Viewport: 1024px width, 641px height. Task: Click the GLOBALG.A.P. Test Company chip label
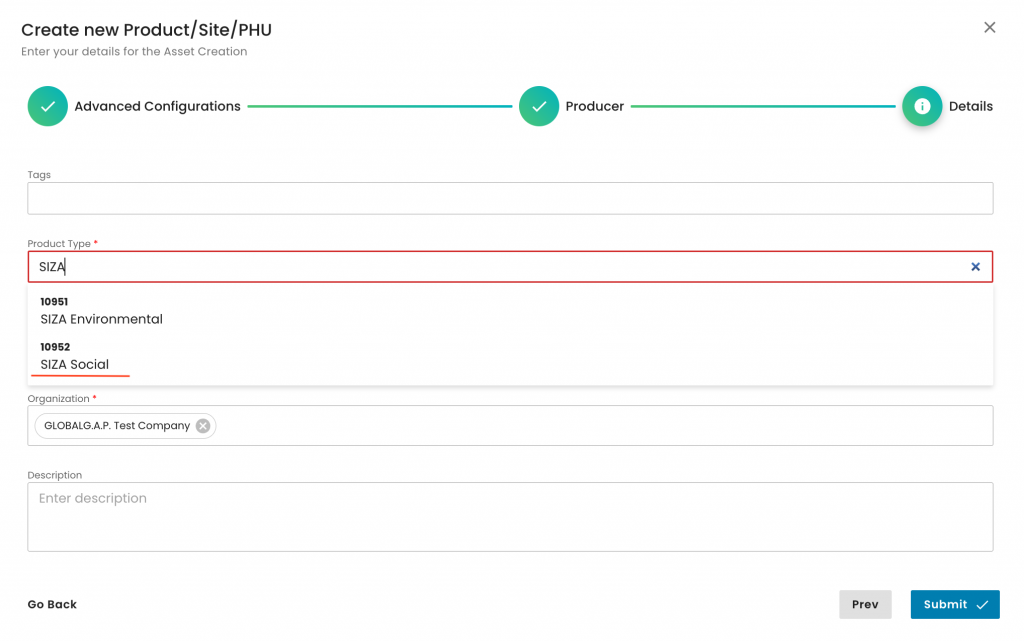point(117,426)
